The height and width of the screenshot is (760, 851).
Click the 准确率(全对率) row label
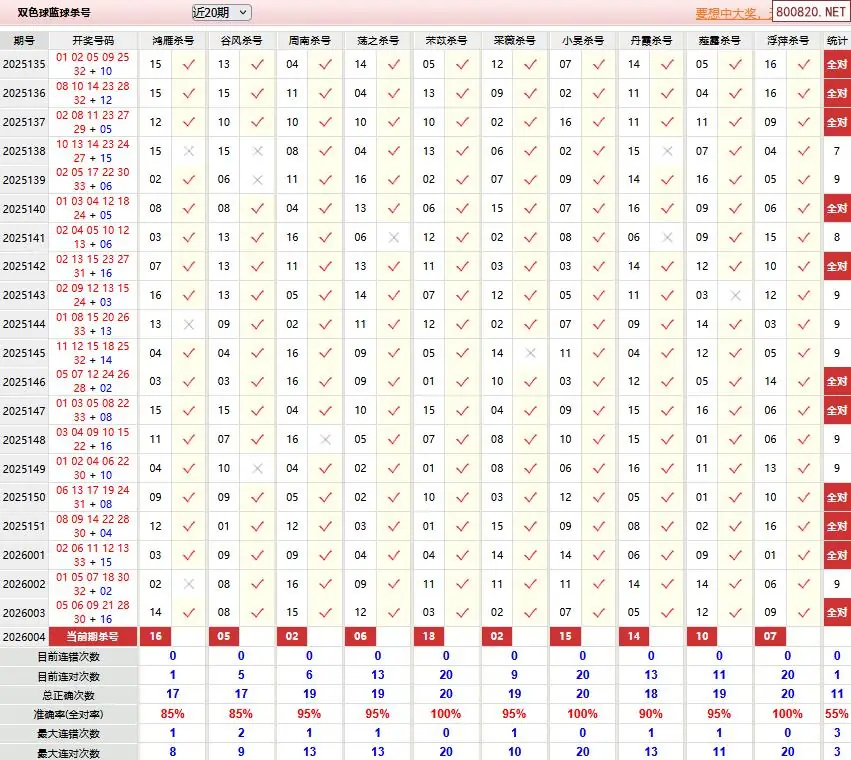tap(69, 714)
